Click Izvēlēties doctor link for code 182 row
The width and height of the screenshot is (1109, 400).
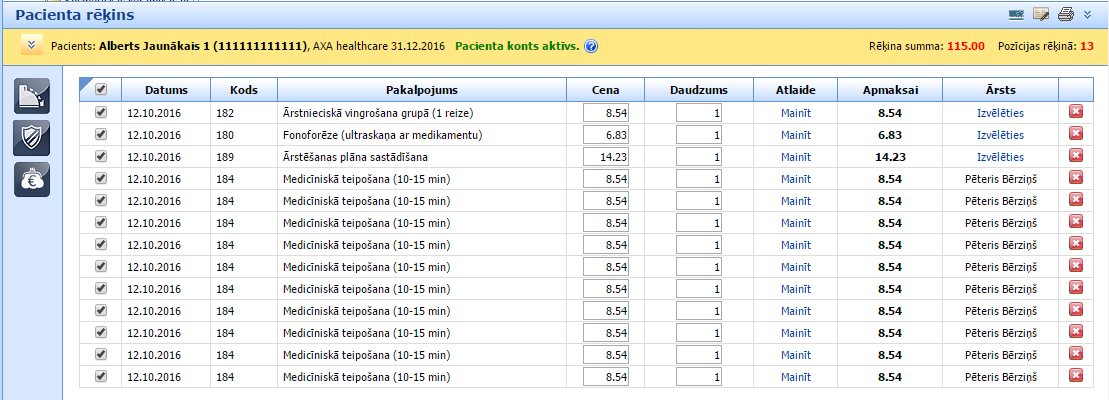pyautogui.click(x=1000, y=113)
